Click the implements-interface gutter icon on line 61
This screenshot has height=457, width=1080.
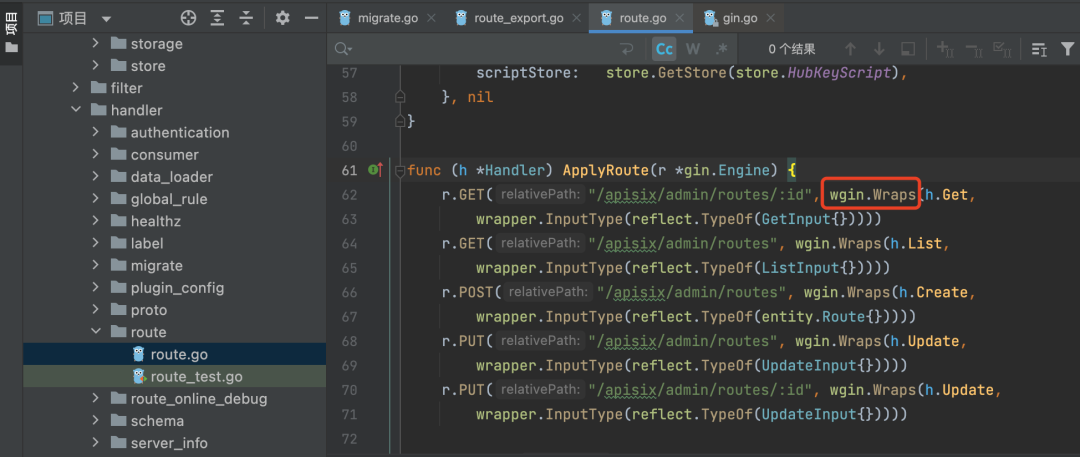click(x=375, y=170)
